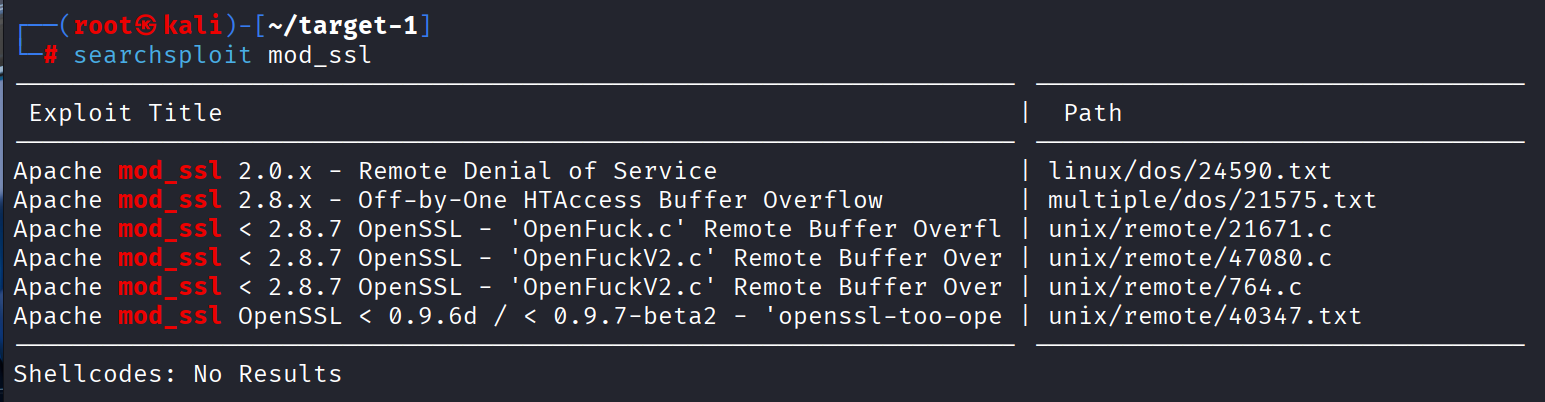Click the Shellcodes: No Results line
Screen dimensions: 1545x402
tap(177, 375)
